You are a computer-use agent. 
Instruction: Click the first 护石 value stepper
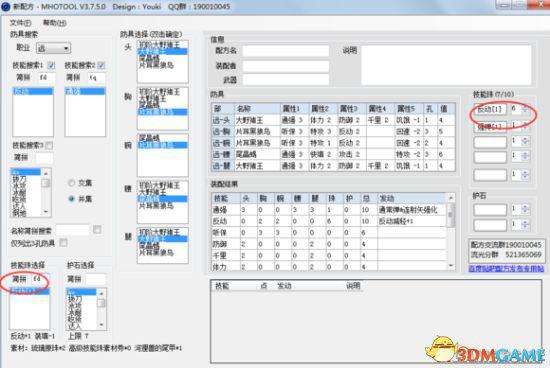(525, 209)
